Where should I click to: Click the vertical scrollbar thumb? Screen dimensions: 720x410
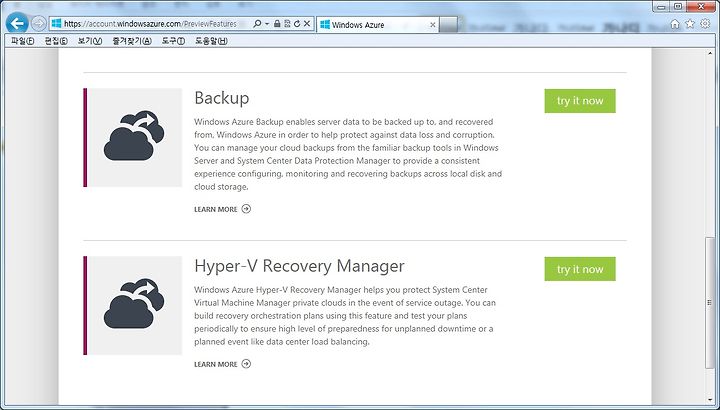(710, 302)
